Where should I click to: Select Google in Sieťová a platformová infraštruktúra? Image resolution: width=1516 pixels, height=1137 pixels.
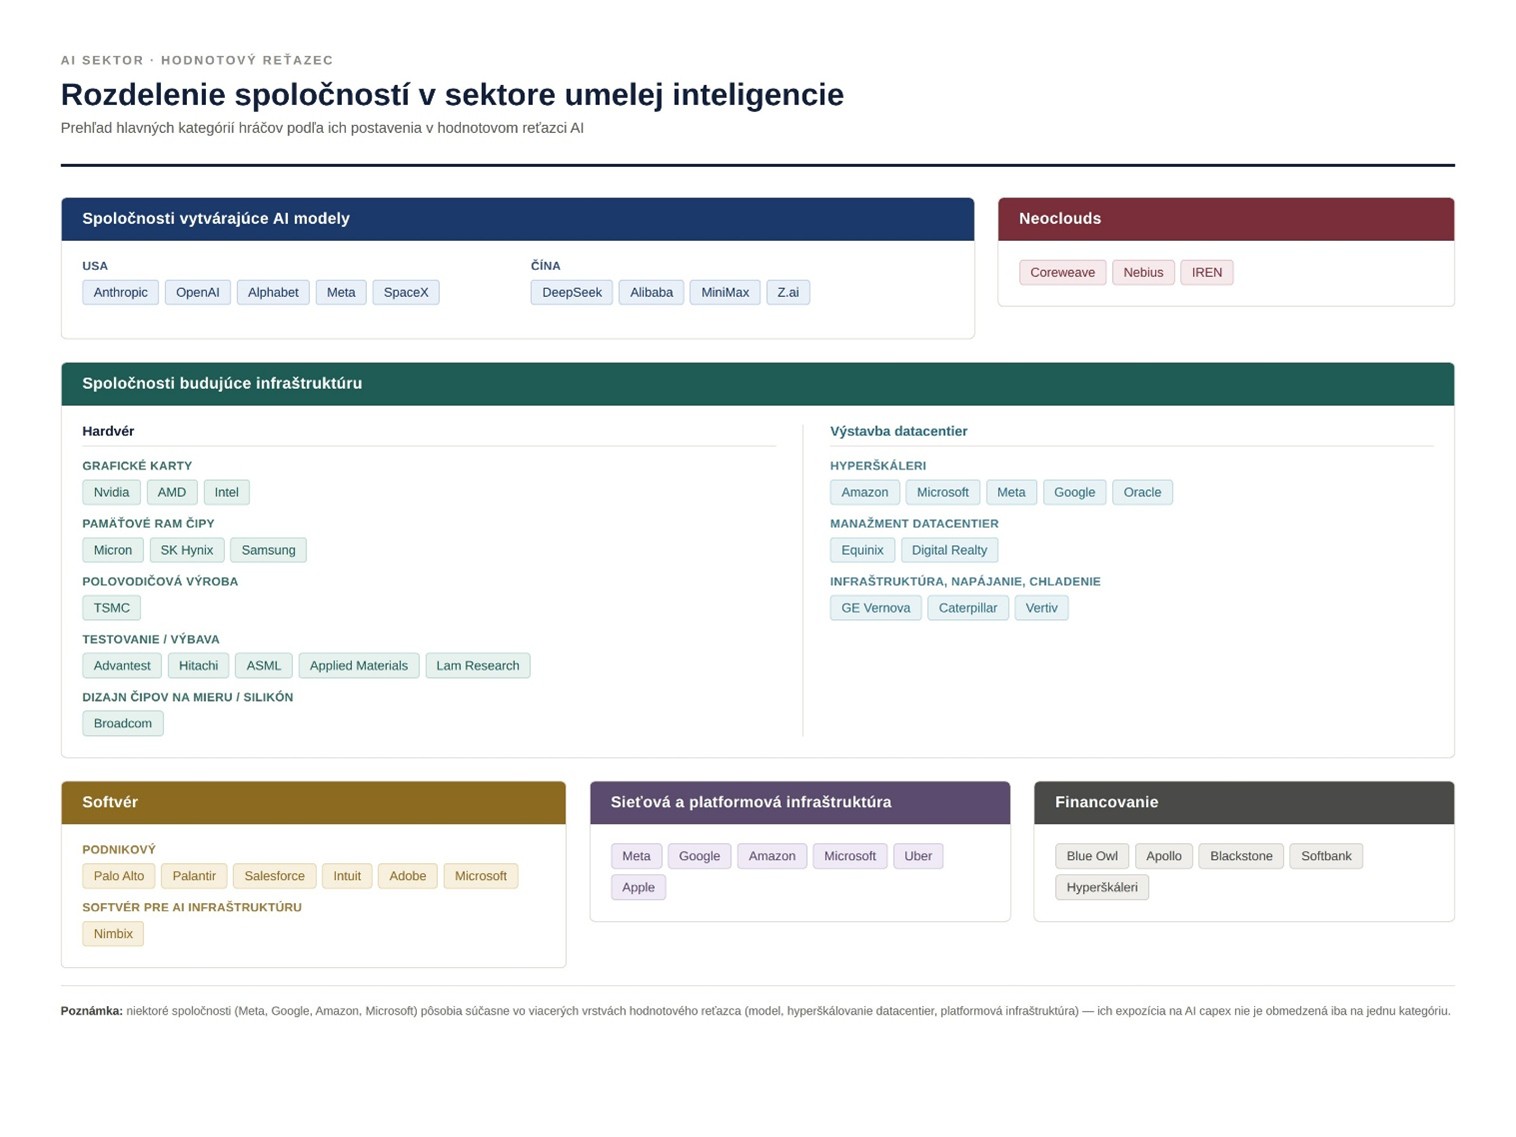(x=700, y=856)
